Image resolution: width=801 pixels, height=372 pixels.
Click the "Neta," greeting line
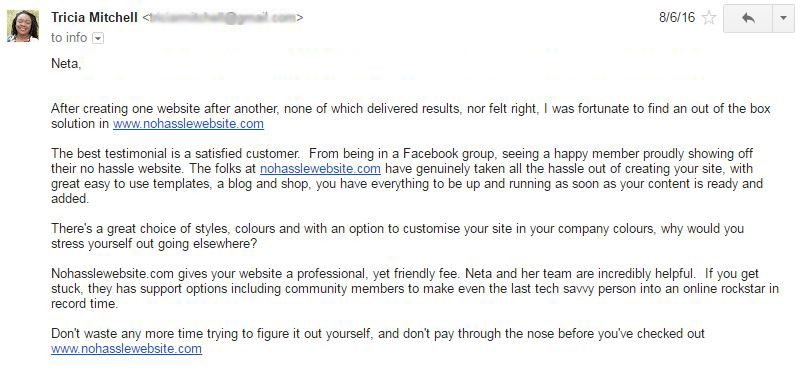(x=66, y=64)
